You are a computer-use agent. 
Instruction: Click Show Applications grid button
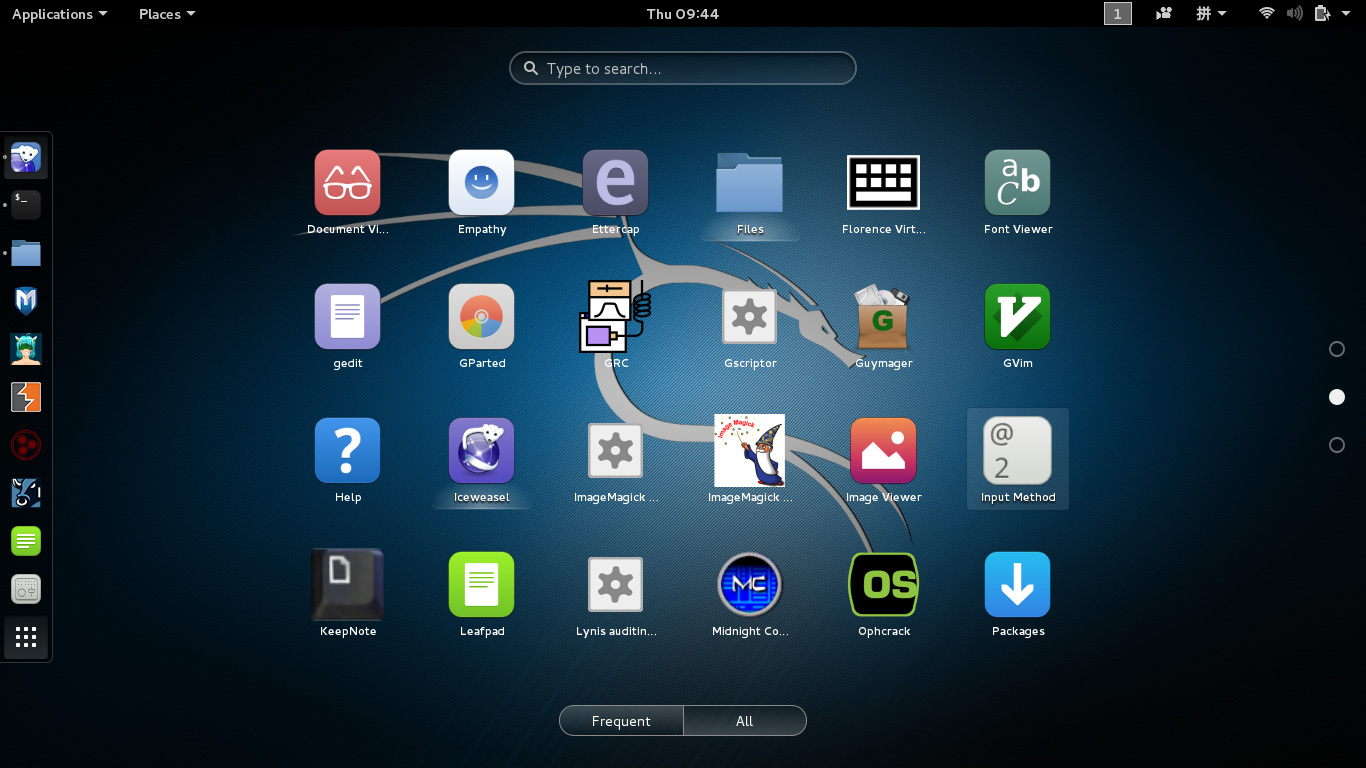[26, 637]
